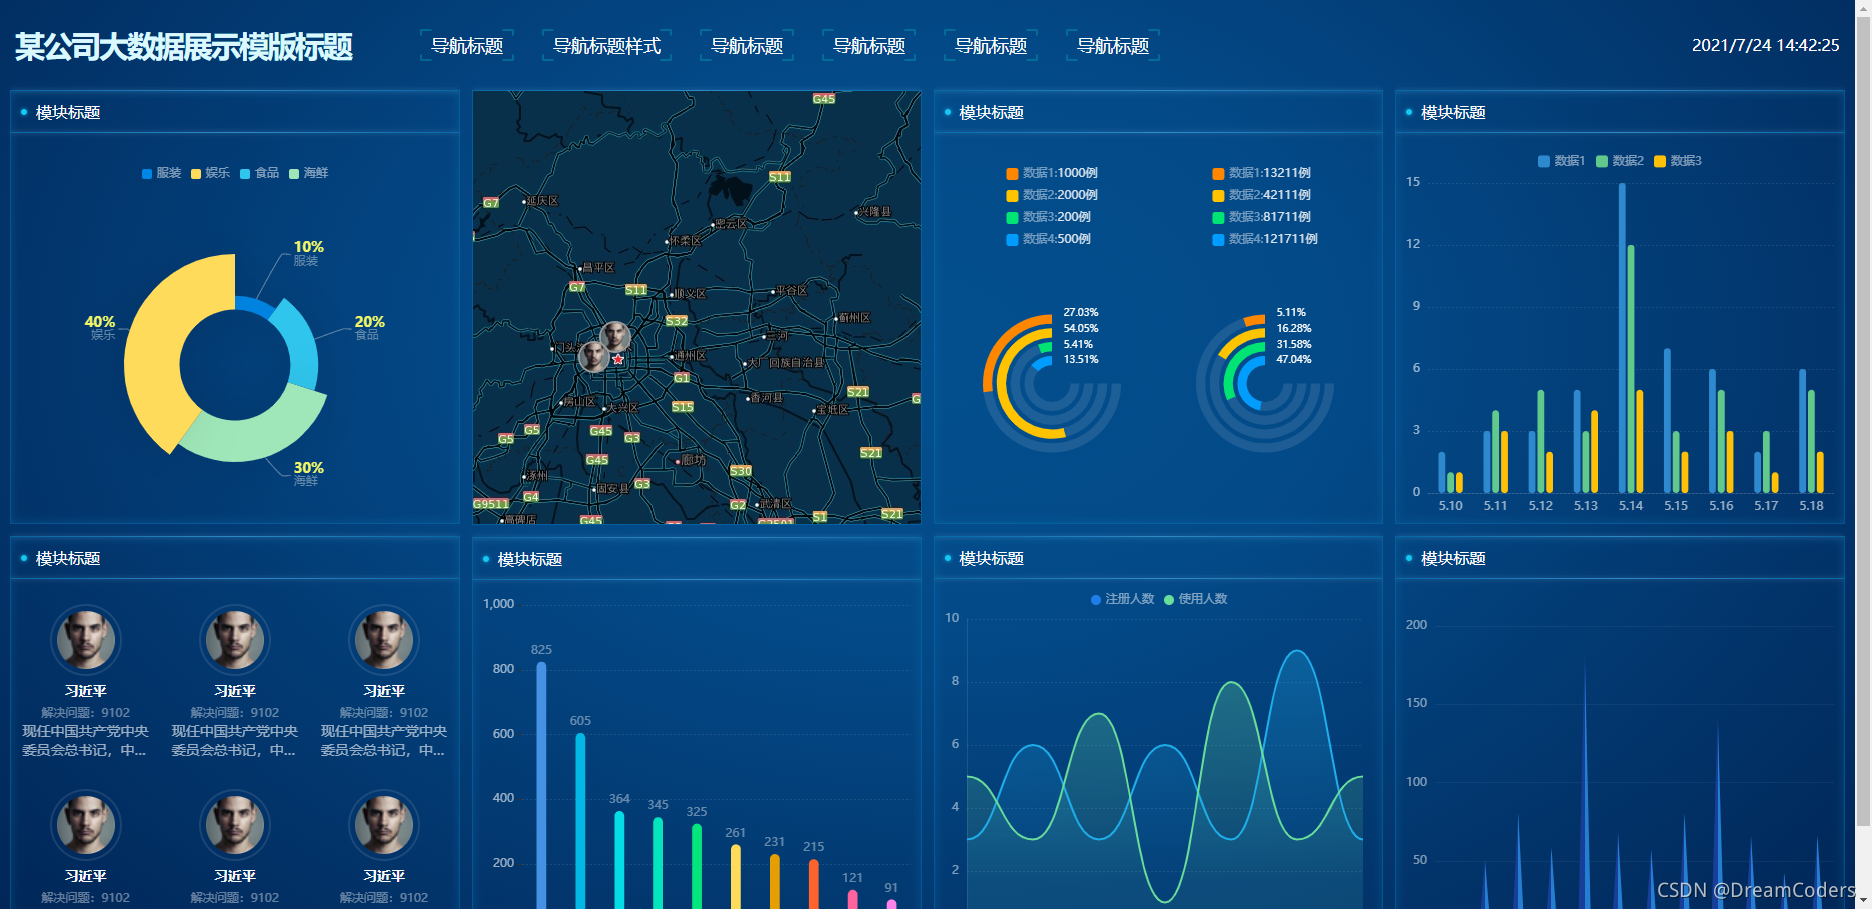Click the 顺义区 label on the map
1872x909 pixels.
pos(690,294)
